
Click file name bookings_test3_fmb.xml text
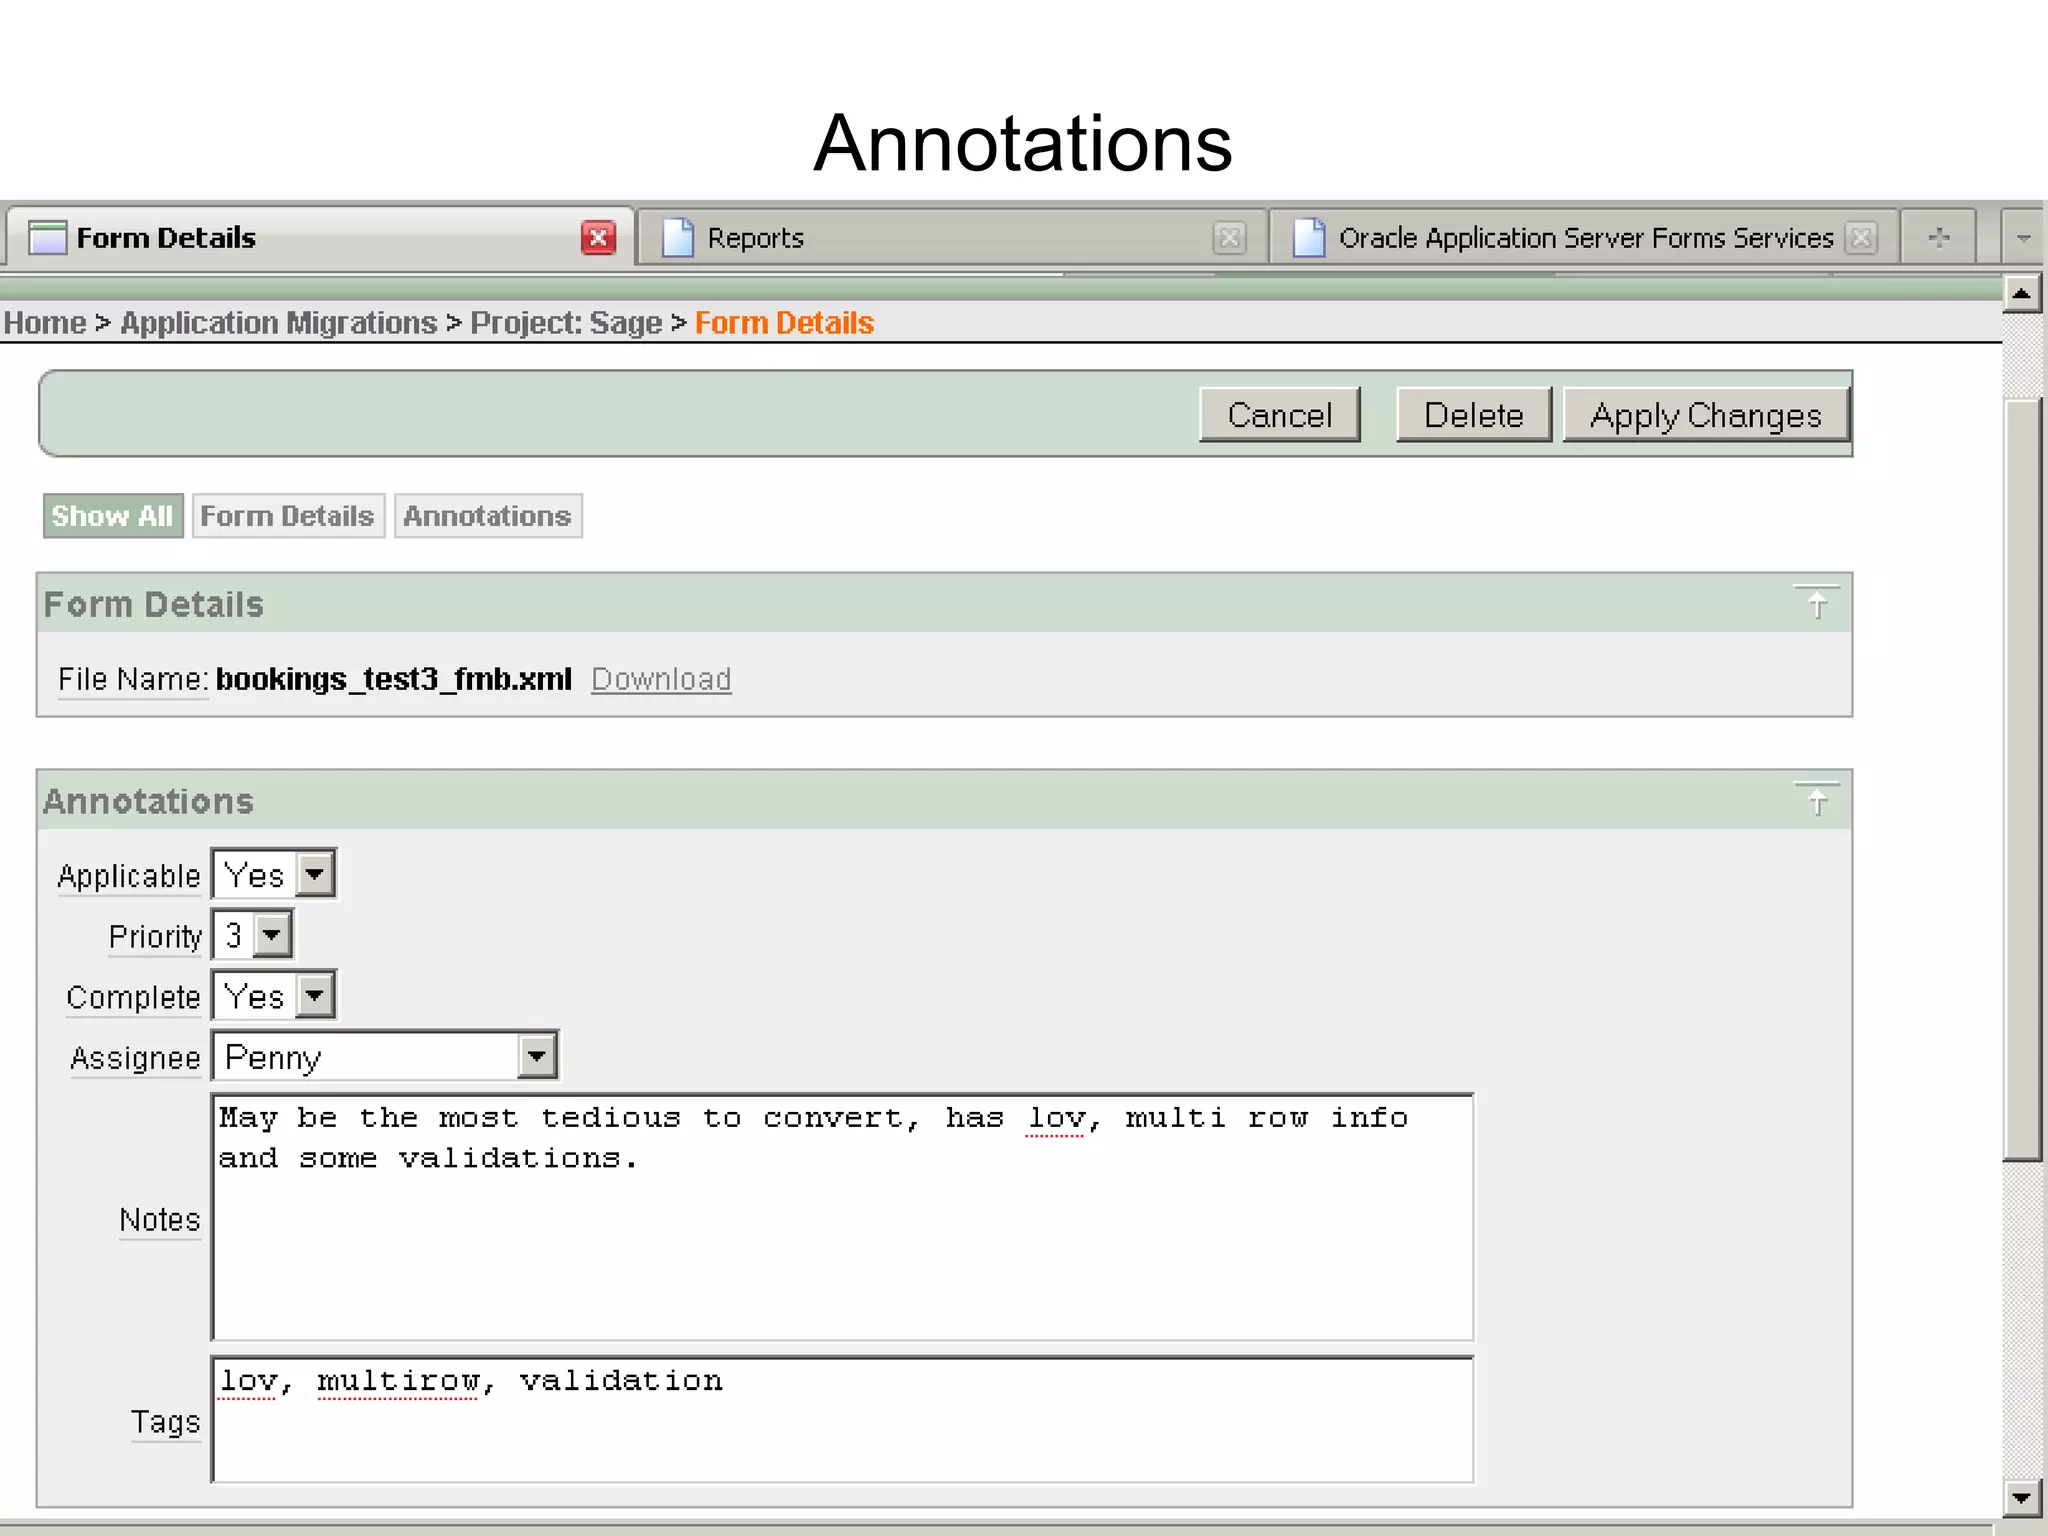click(394, 679)
